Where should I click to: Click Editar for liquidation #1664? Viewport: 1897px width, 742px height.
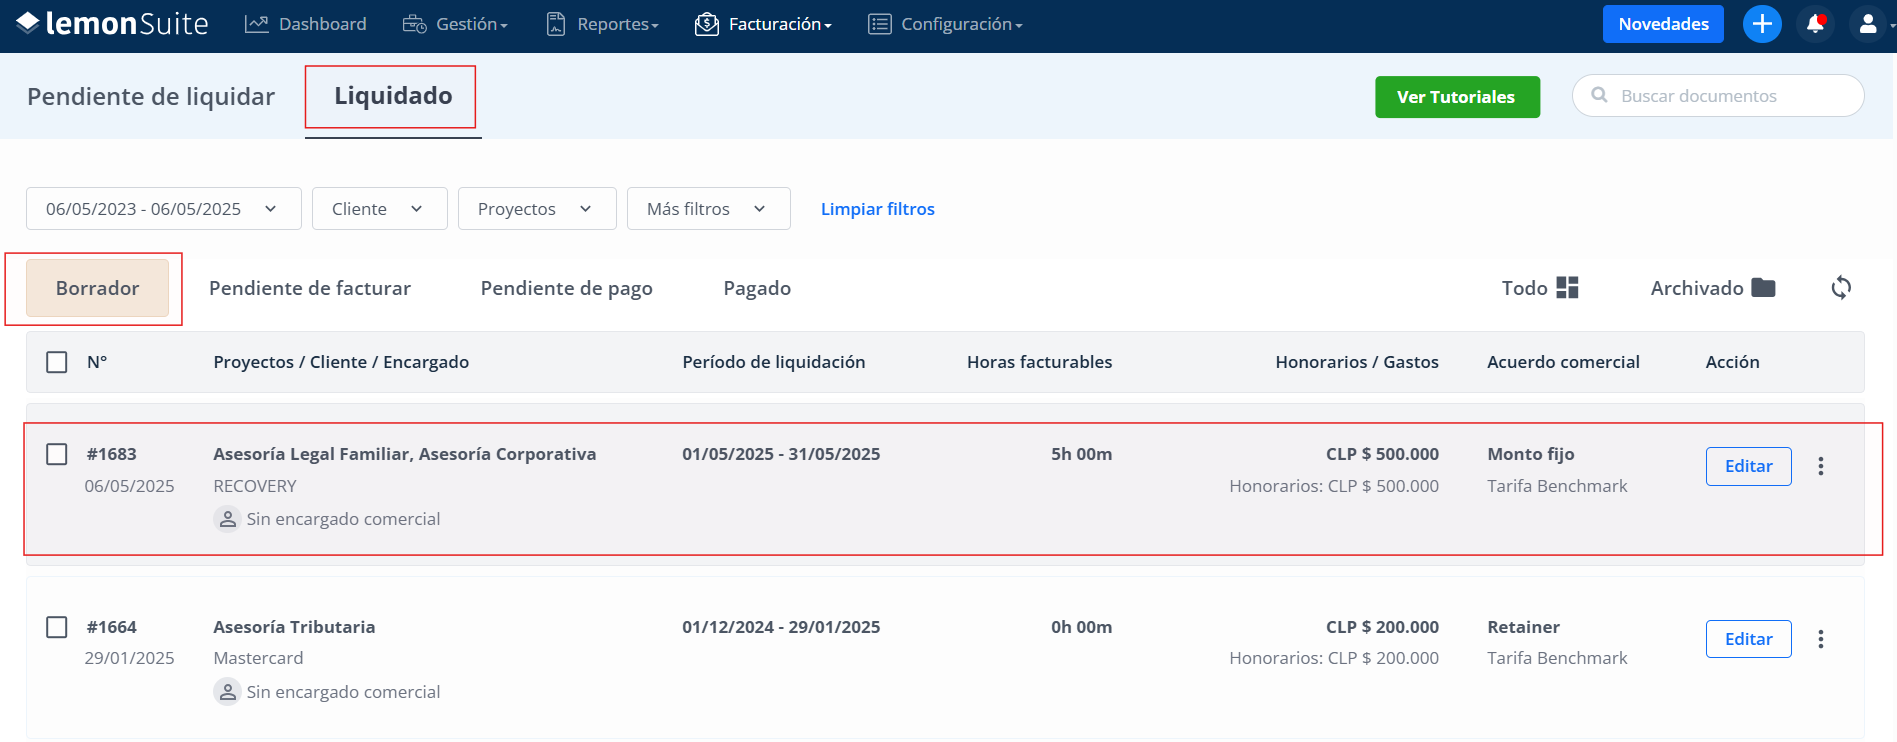pos(1748,639)
